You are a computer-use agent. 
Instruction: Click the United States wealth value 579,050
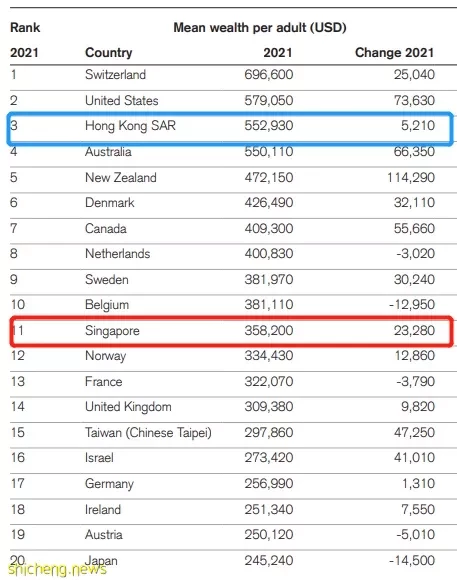click(269, 100)
